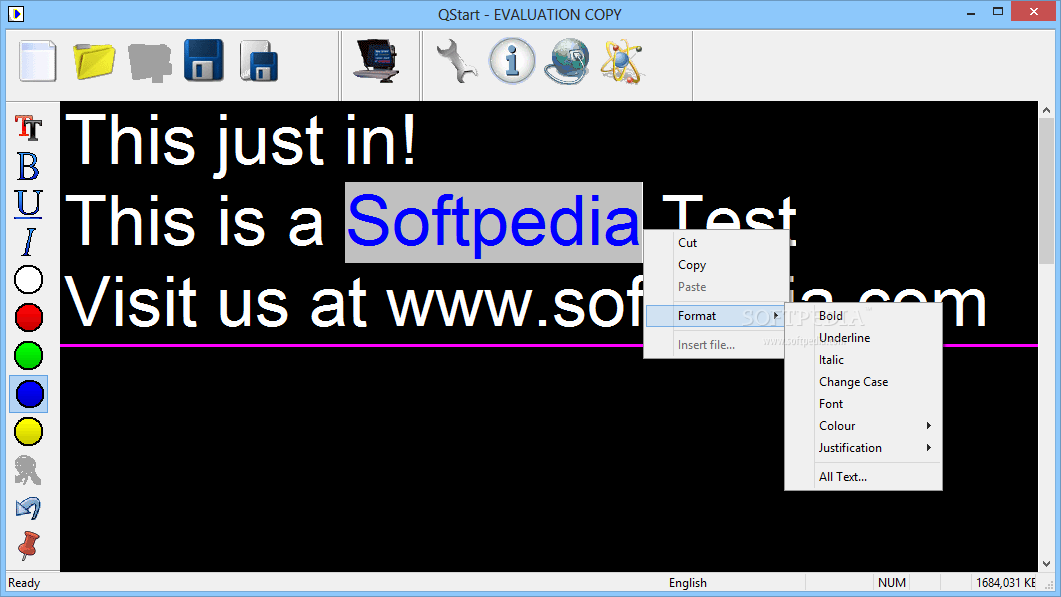Click the greyed-out folder icon
The image size is (1061, 597).
point(150,63)
